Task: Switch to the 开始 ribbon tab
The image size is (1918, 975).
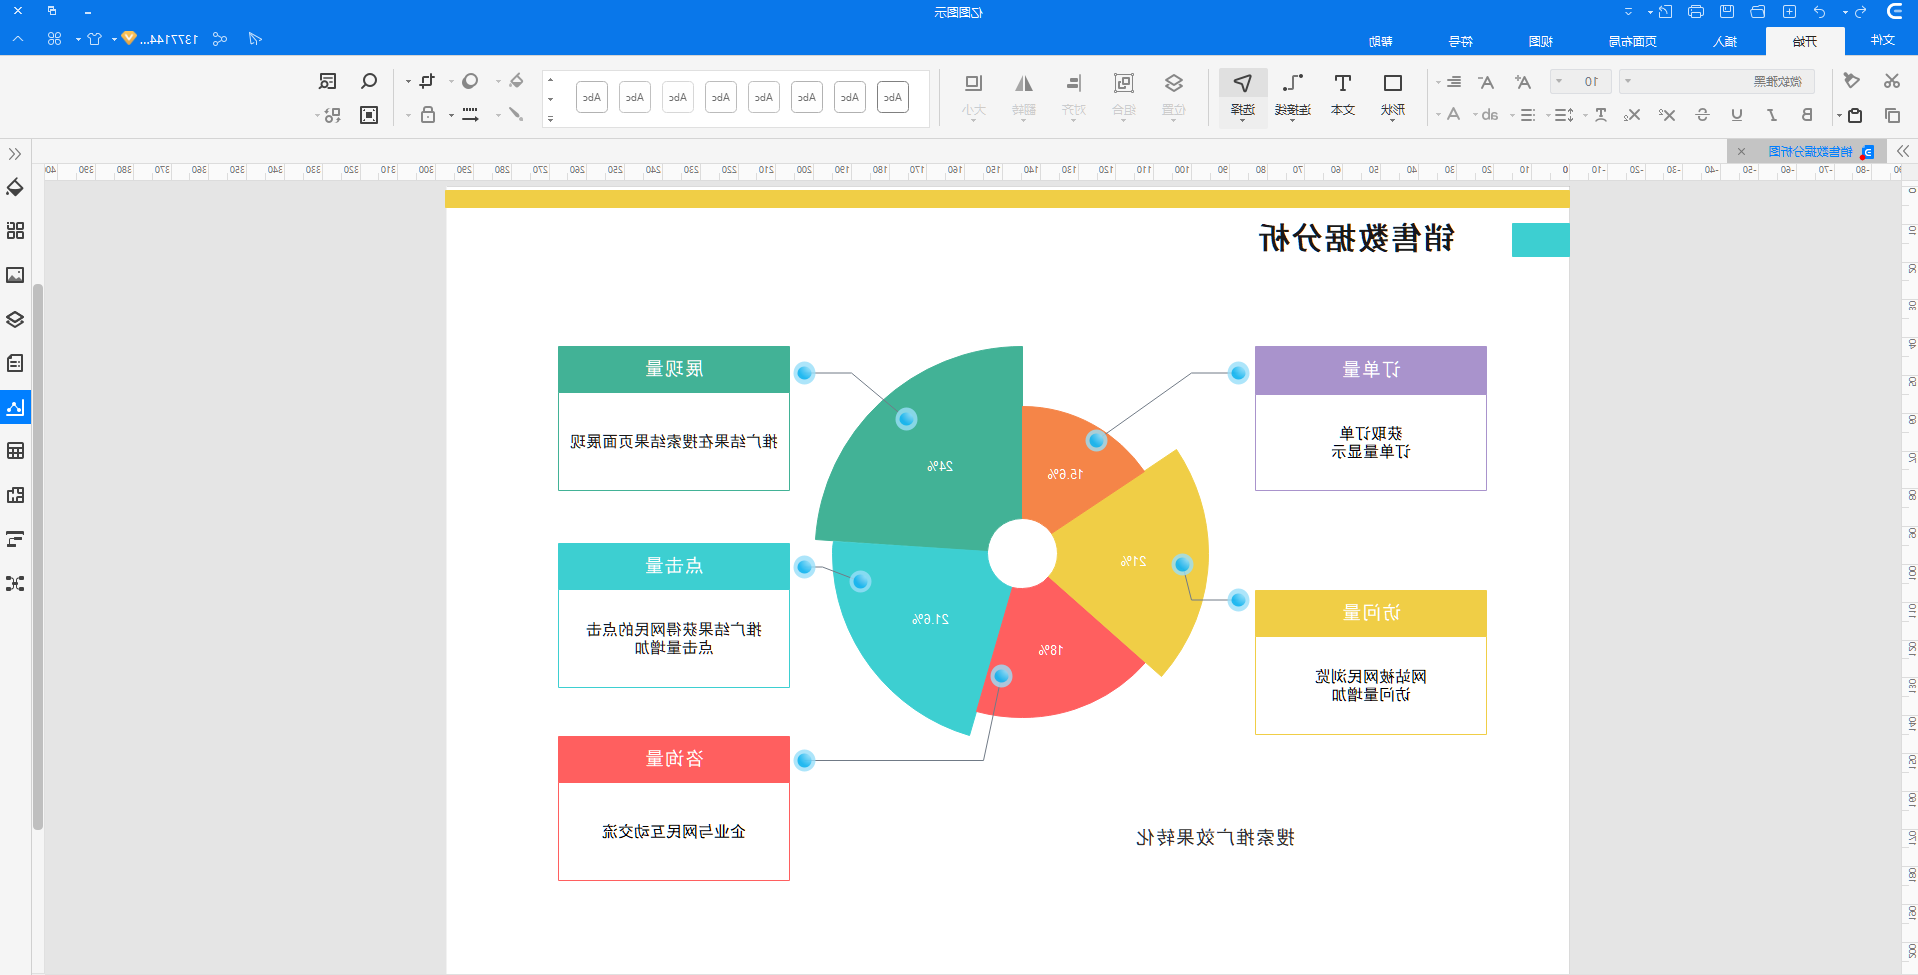Action: (1804, 41)
